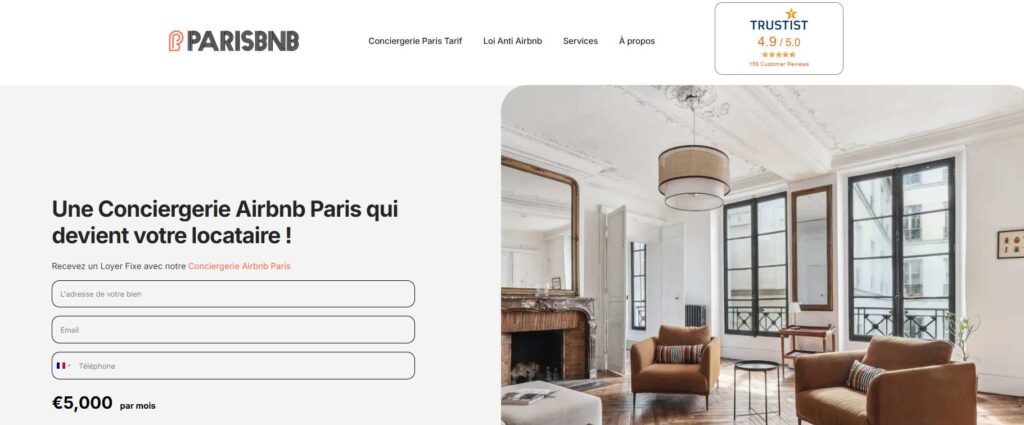The width and height of the screenshot is (1024, 425).
Task: Click the five-star row in the Trustist widget
Action: pyautogui.click(x=778, y=55)
